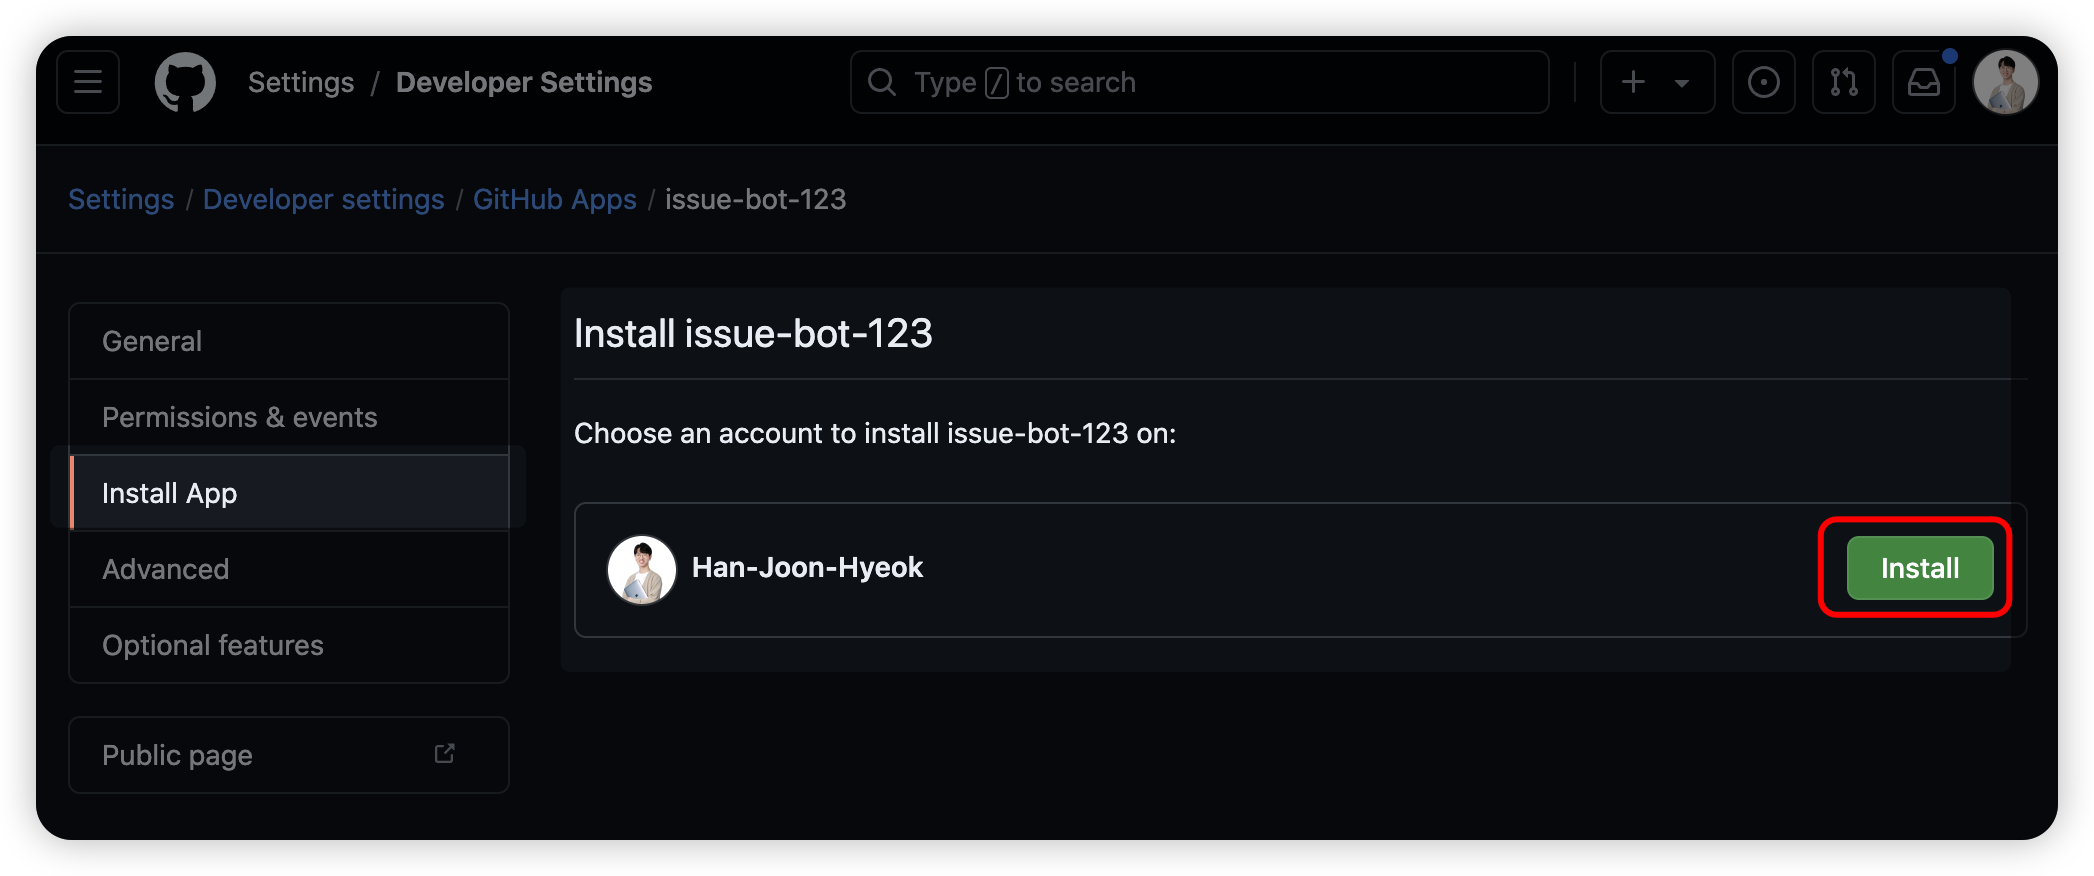Image resolution: width=2094 pixels, height=876 pixels.
Task: Follow the GitHub Apps breadcrumb link
Action: tap(554, 200)
